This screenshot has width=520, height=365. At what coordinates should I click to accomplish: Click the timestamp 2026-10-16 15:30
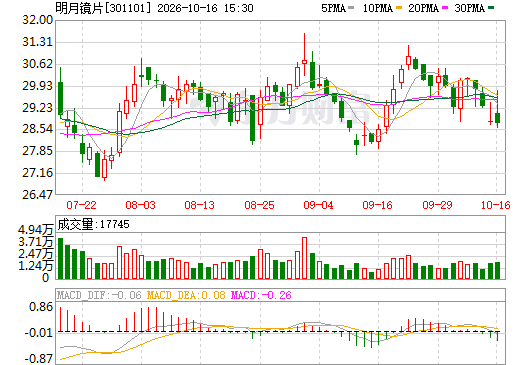click(x=205, y=8)
